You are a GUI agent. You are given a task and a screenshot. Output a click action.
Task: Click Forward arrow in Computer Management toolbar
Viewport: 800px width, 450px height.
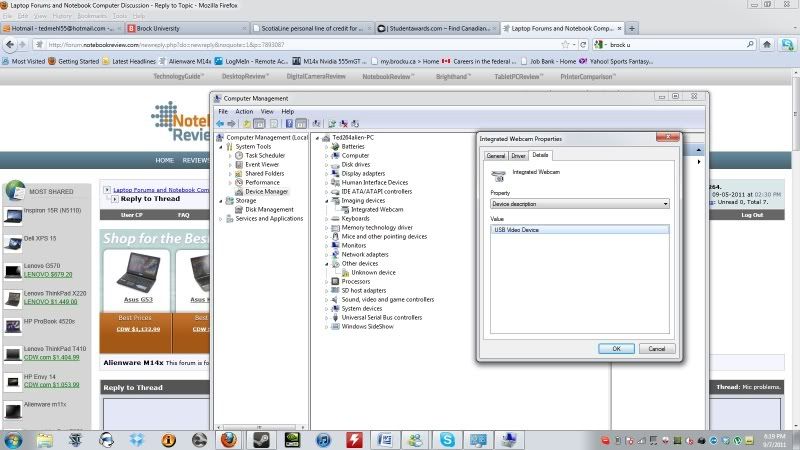point(231,123)
